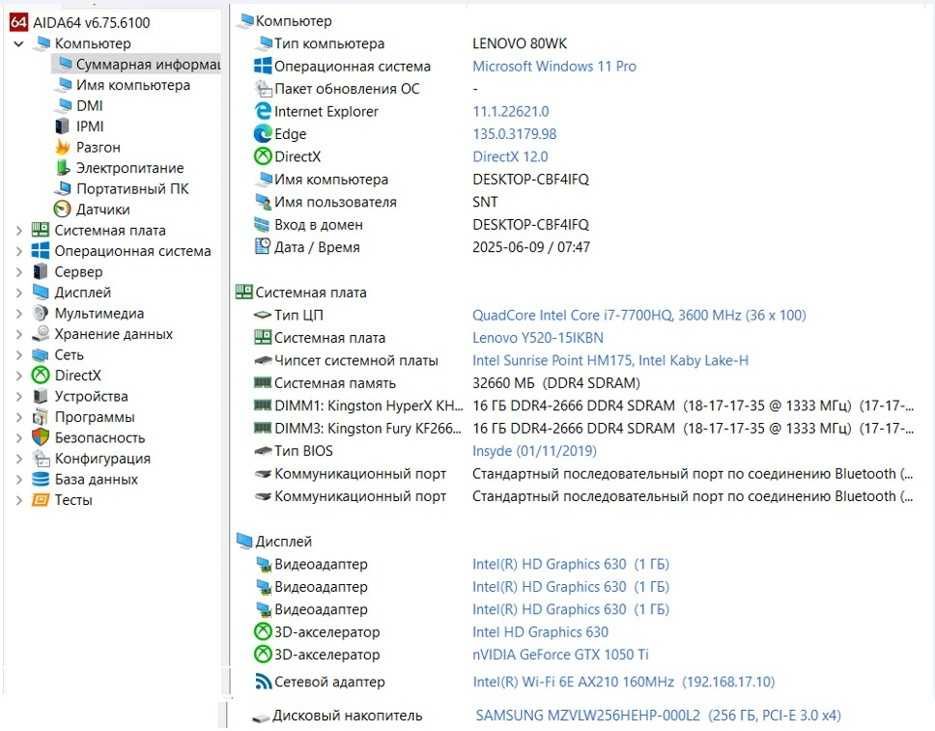The image size is (935, 731).
Task: Click the Системная память RAM icon
Action: coord(262,382)
